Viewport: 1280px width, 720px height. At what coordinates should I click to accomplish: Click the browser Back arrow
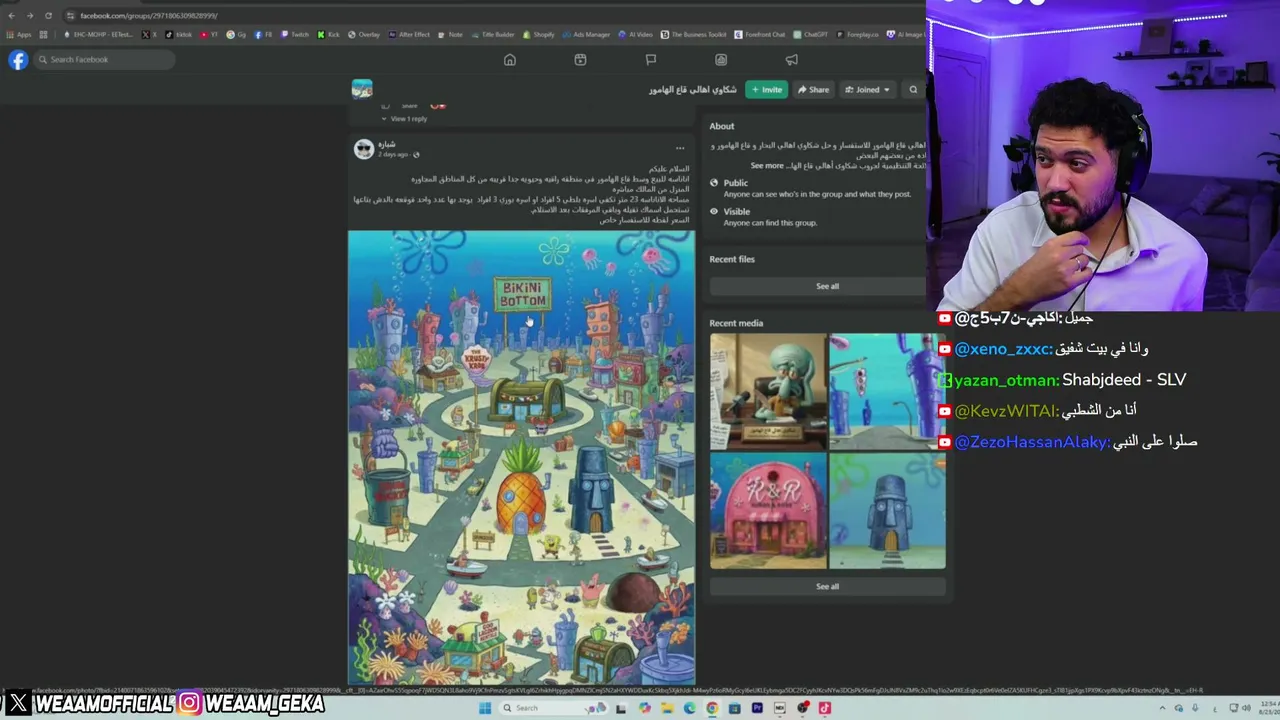[11, 16]
